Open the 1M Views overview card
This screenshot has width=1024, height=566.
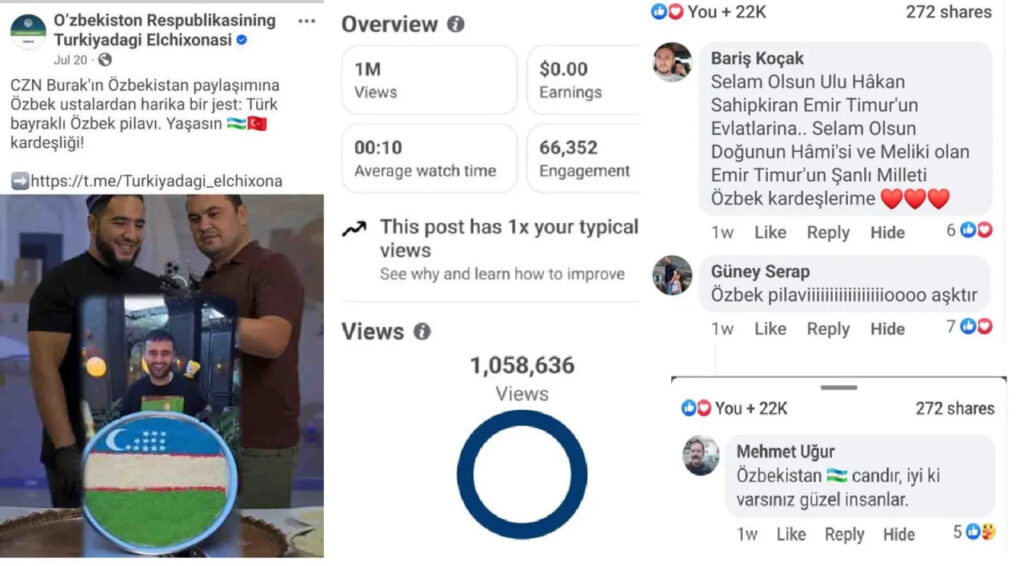pos(429,80)
